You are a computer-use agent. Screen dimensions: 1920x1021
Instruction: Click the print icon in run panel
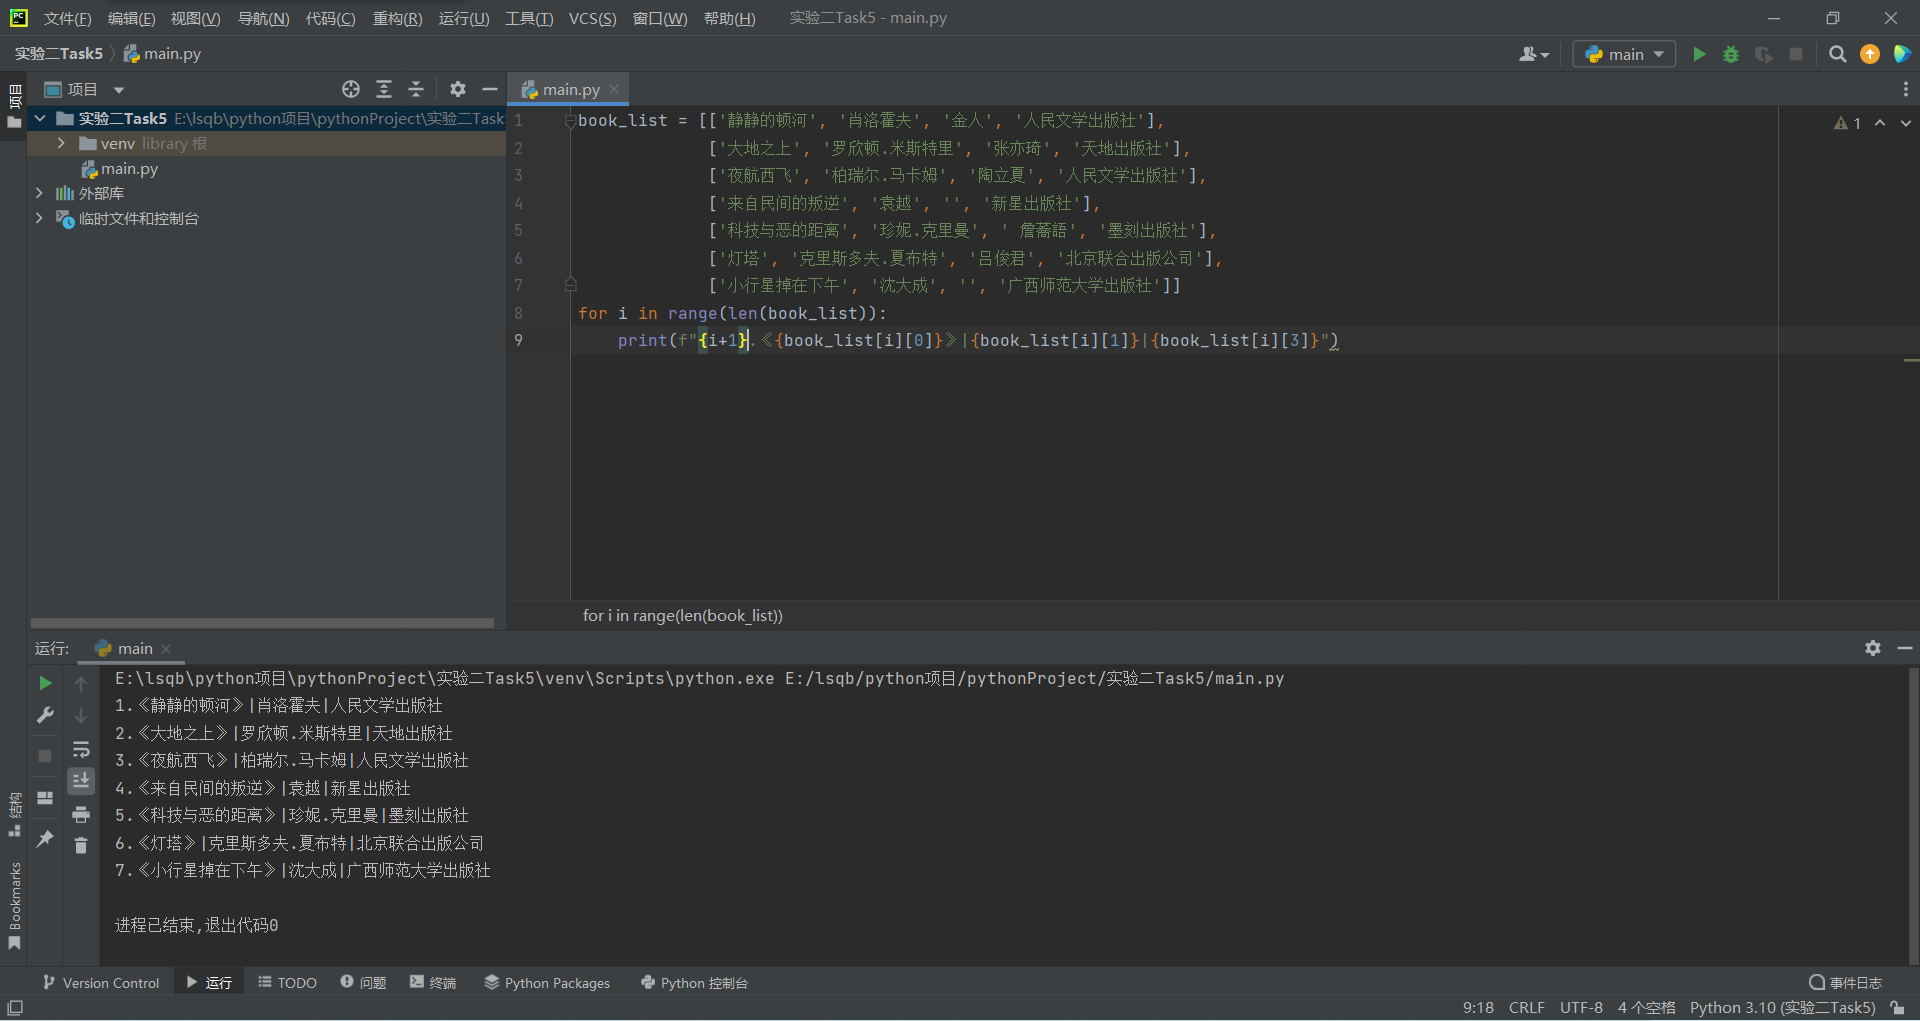click(81, 814)
